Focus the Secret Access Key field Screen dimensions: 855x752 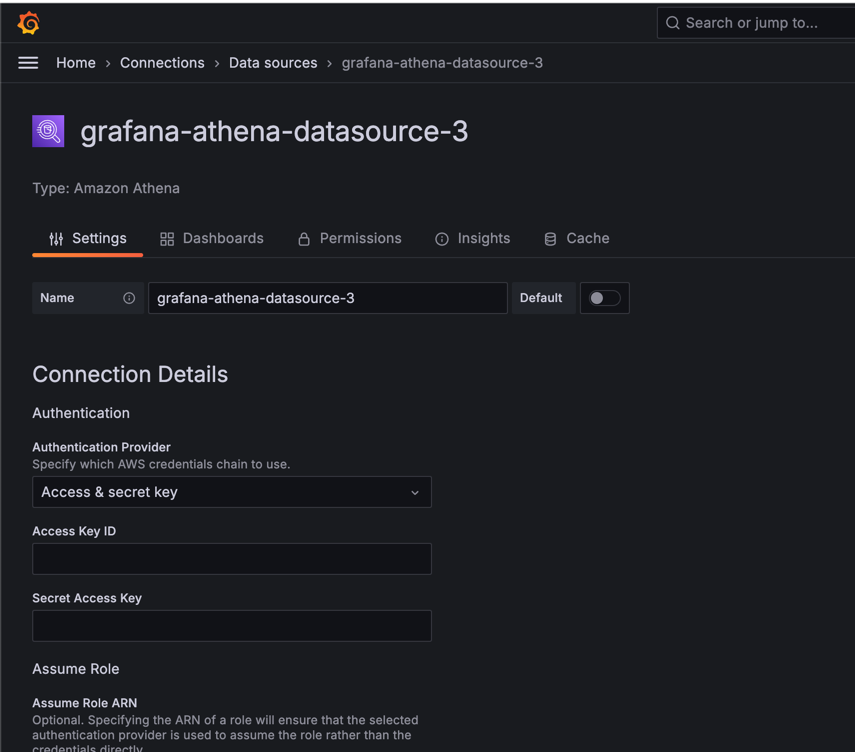click(232, 626)
